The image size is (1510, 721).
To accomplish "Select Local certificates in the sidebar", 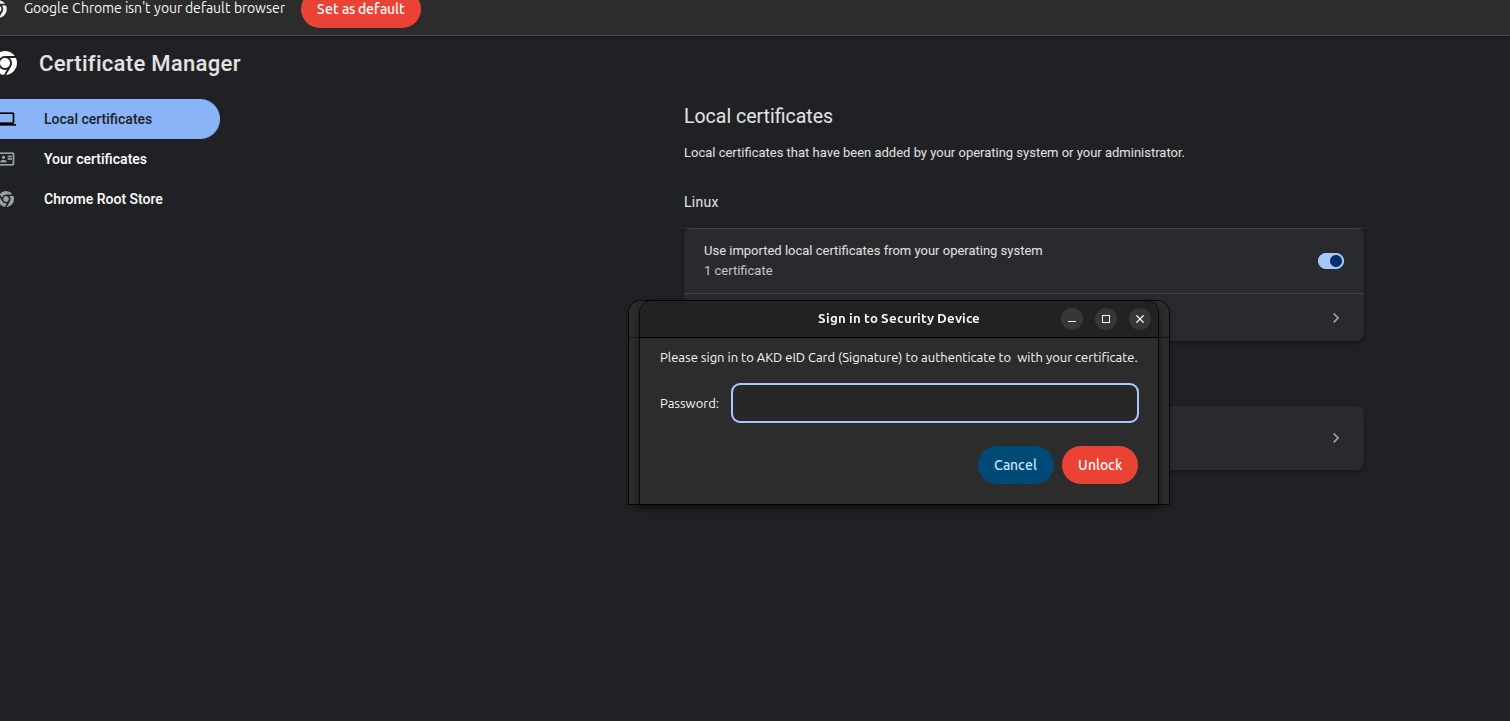I will click(x=98, y=119).
